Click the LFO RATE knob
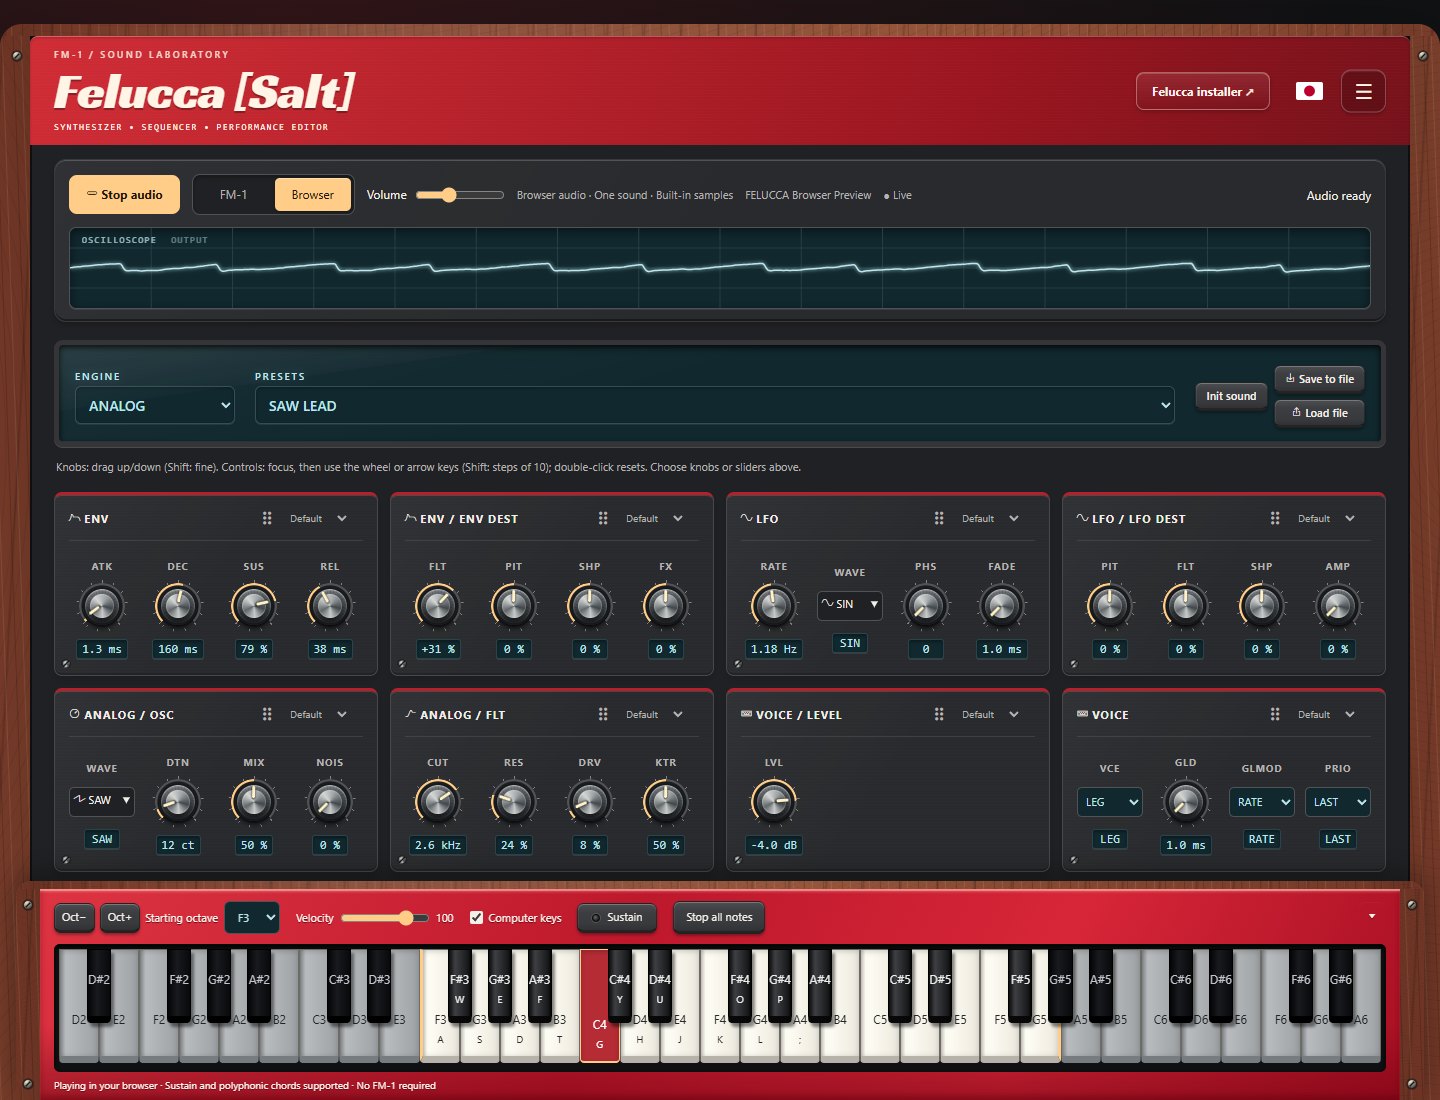 coord(774,605)
